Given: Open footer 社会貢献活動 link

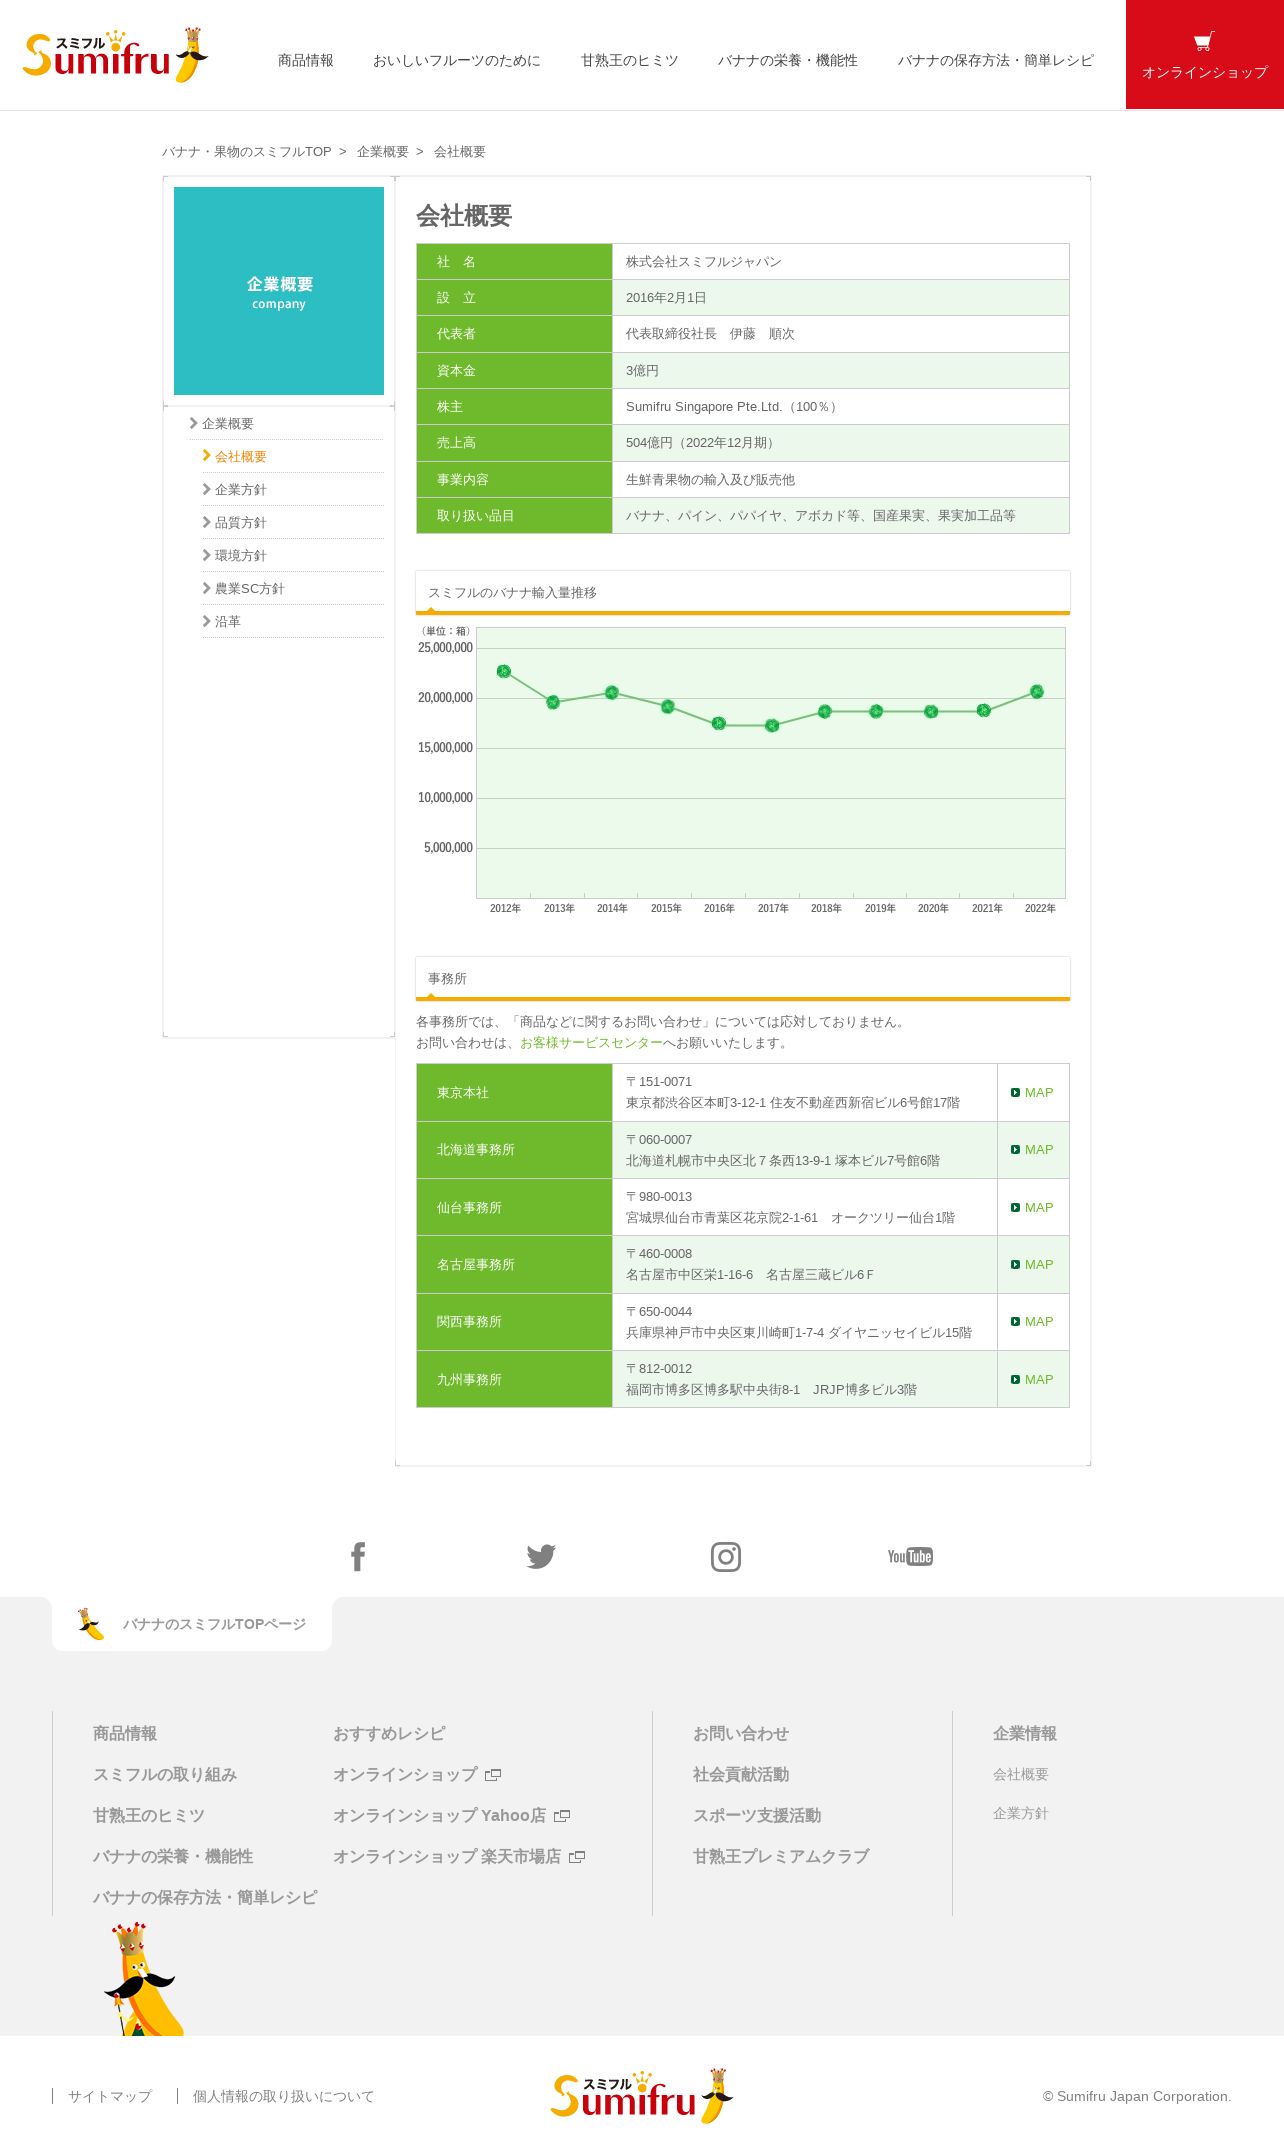Looking at the screenshot, I should pos(741,1775).
